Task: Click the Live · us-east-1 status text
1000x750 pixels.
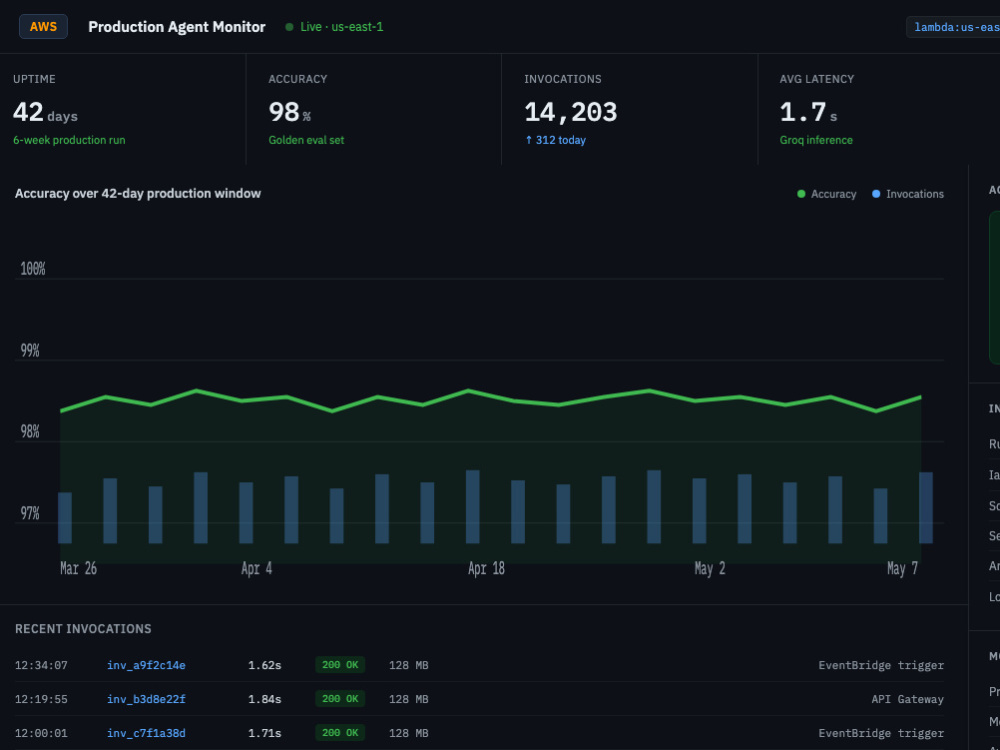Action: [341, 27]
